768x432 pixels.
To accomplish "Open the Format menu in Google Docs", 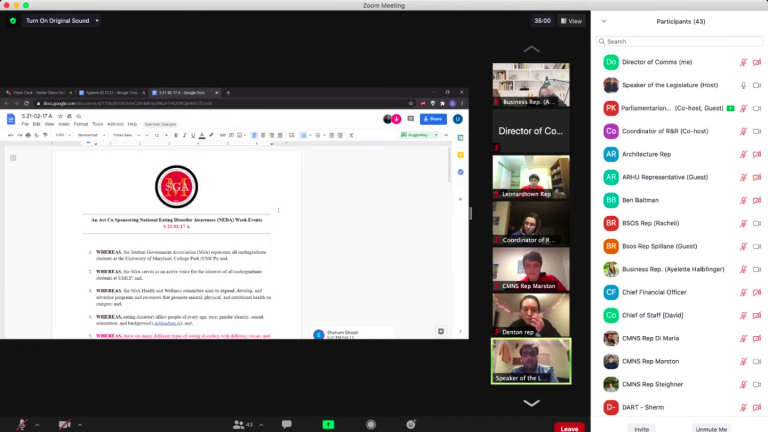I will [80, 124].
